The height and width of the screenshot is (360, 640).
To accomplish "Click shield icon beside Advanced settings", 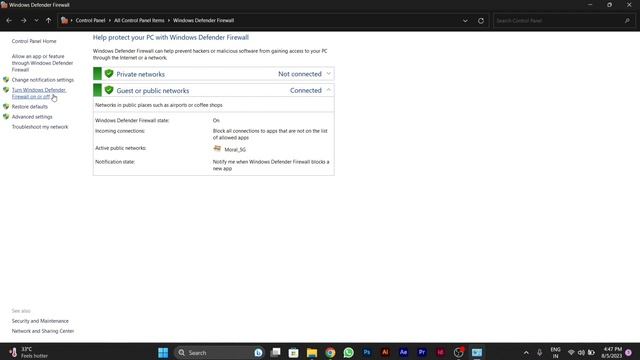I will (6, 116).
